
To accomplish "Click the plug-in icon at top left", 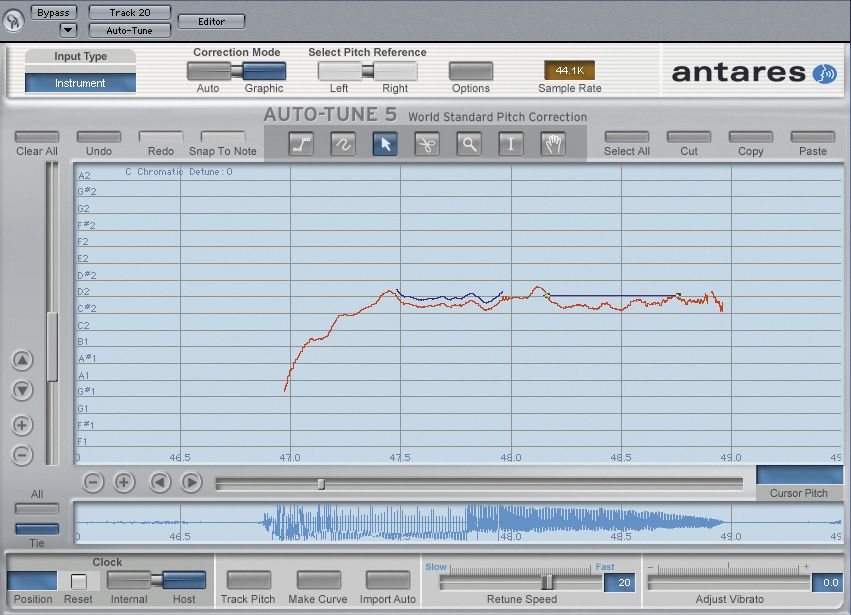I will [x=14, y=21].
